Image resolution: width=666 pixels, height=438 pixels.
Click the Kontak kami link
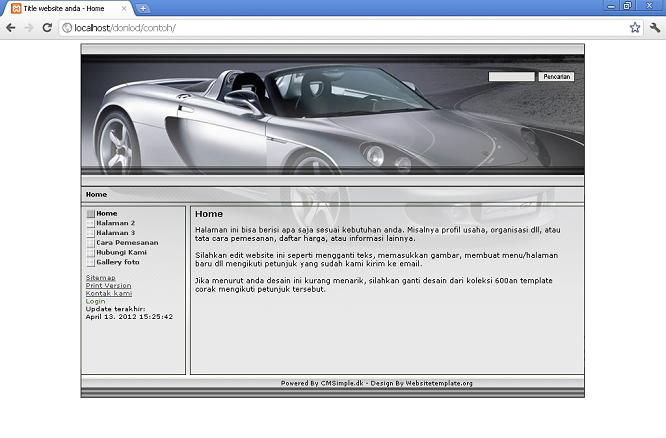[x=109, y=293]
